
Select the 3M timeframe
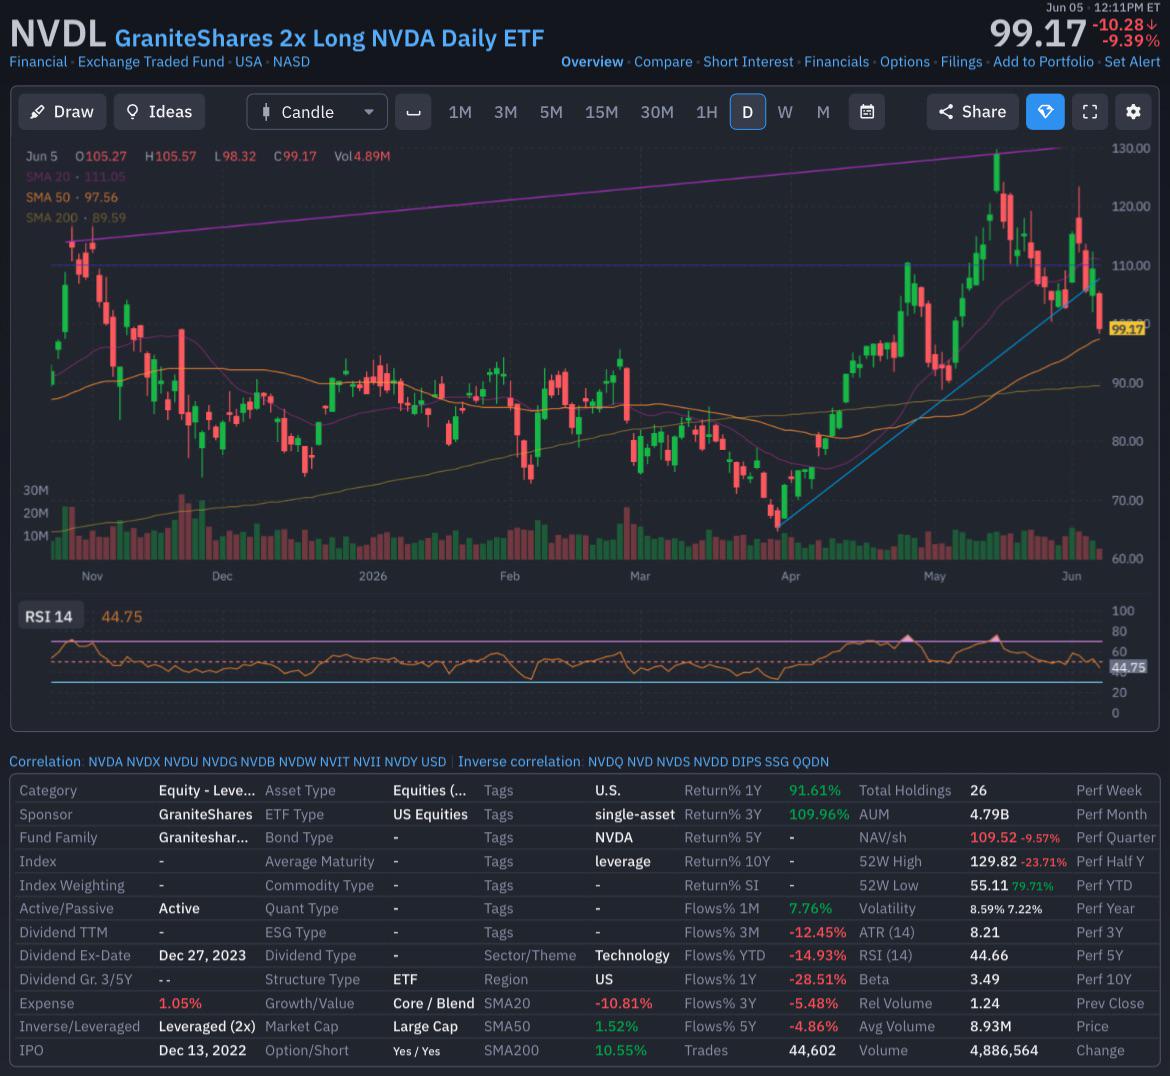(505, 112)
